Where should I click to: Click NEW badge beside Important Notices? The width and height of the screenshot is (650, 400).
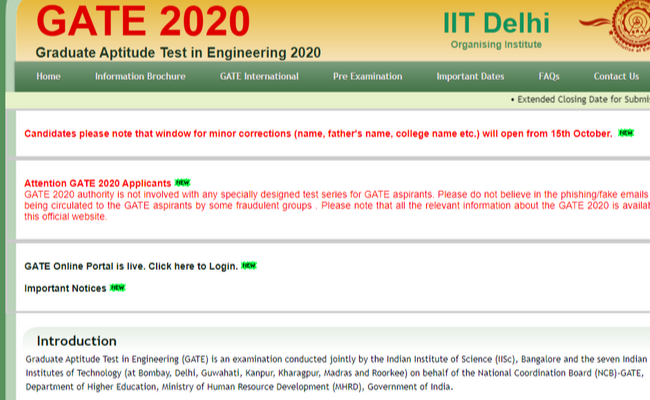click(x=117, y=288)
